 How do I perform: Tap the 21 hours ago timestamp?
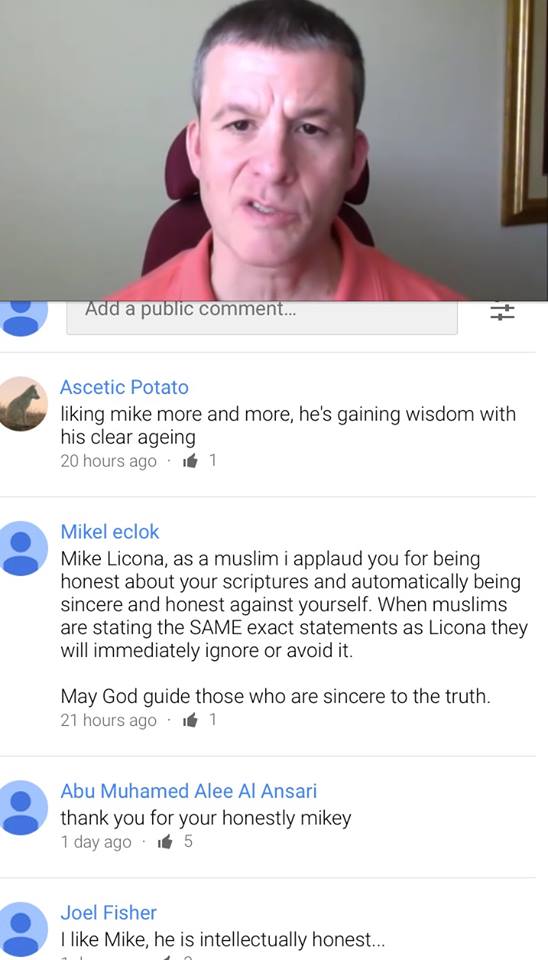(x=108, y=721)
